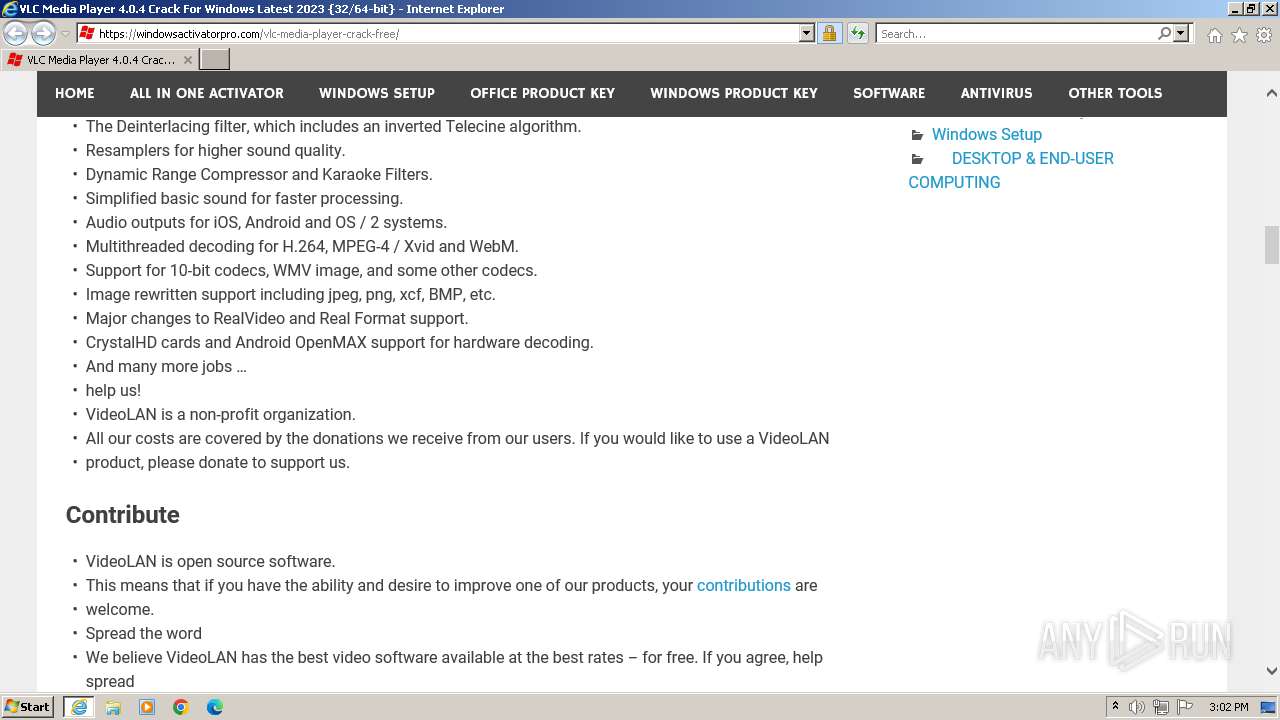Go forward with the browser Forward arrow

click(43, 33)
